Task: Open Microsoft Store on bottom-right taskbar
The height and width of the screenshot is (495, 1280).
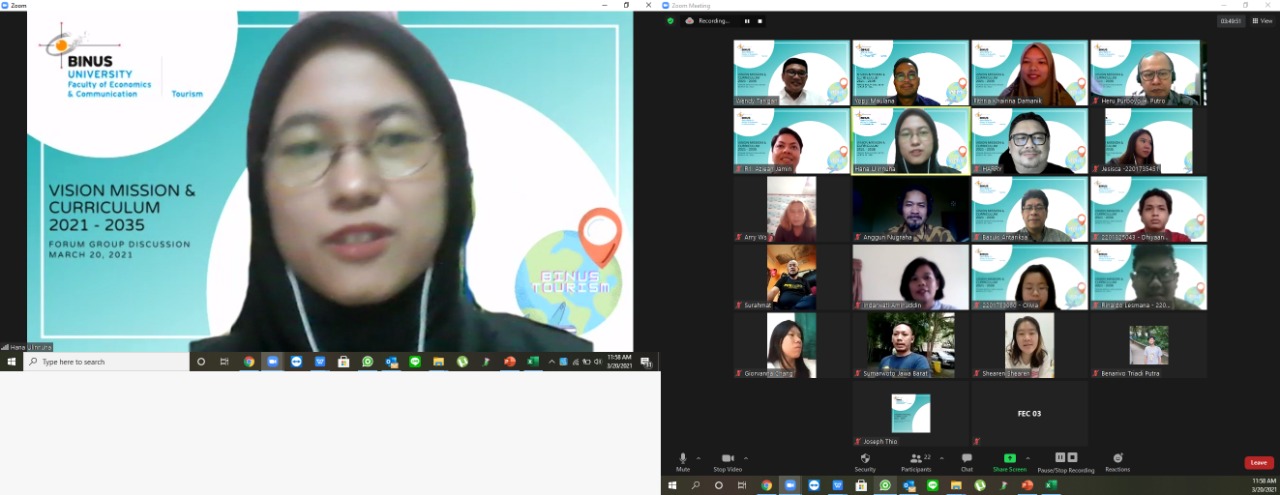Action: (861, 485)
